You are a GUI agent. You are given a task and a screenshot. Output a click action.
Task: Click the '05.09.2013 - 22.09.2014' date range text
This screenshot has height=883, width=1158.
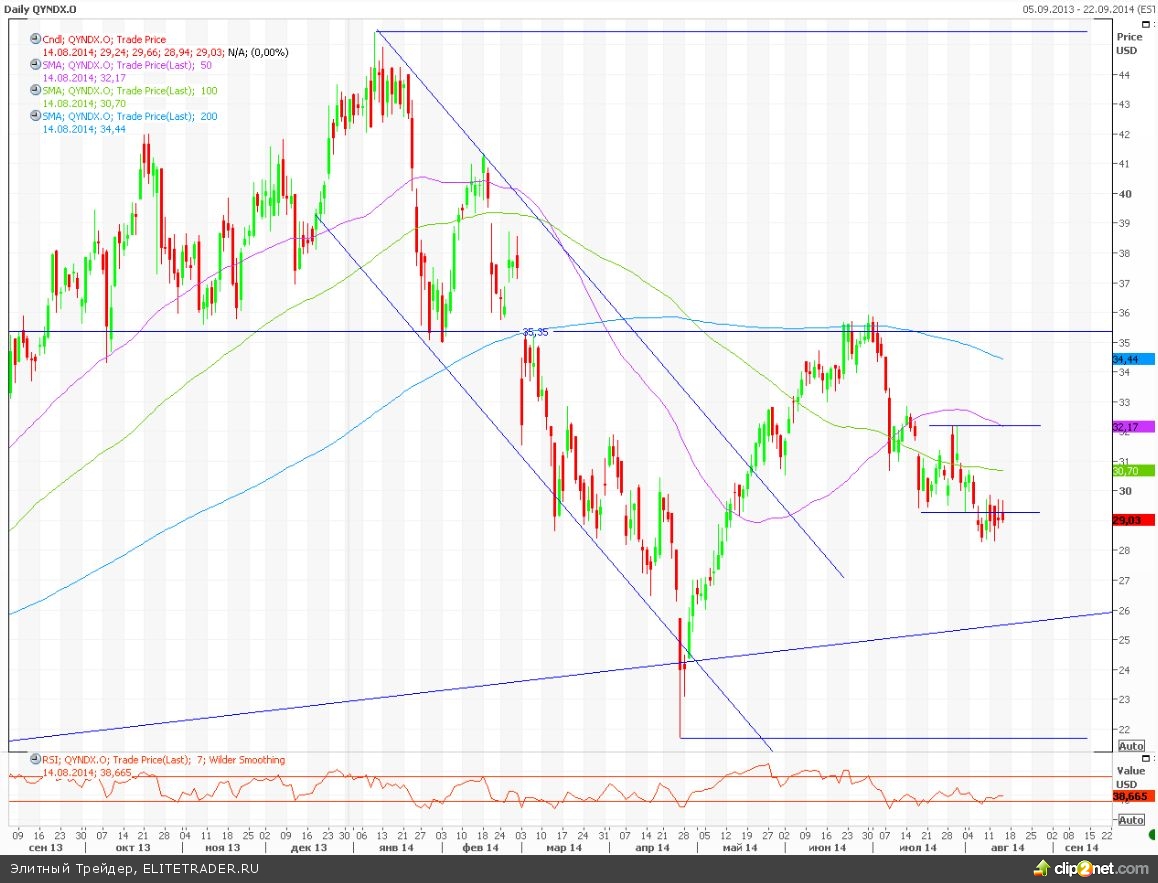(x=1079, y=10)
